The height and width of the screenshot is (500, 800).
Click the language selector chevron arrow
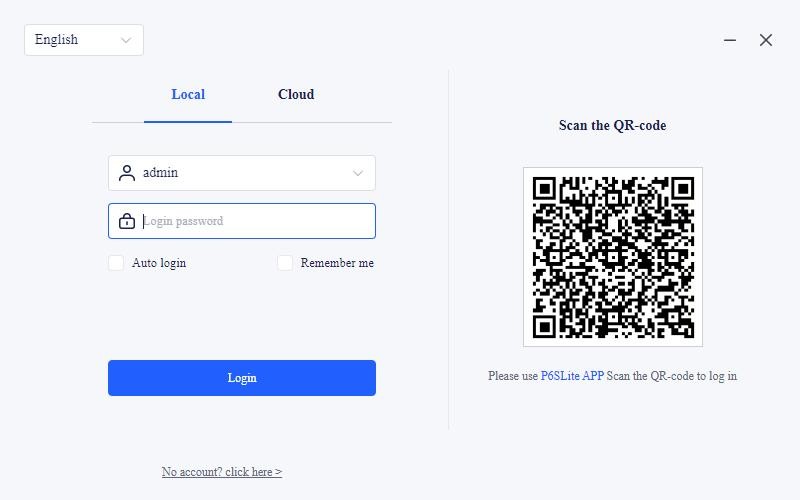[x=126, y=40]
